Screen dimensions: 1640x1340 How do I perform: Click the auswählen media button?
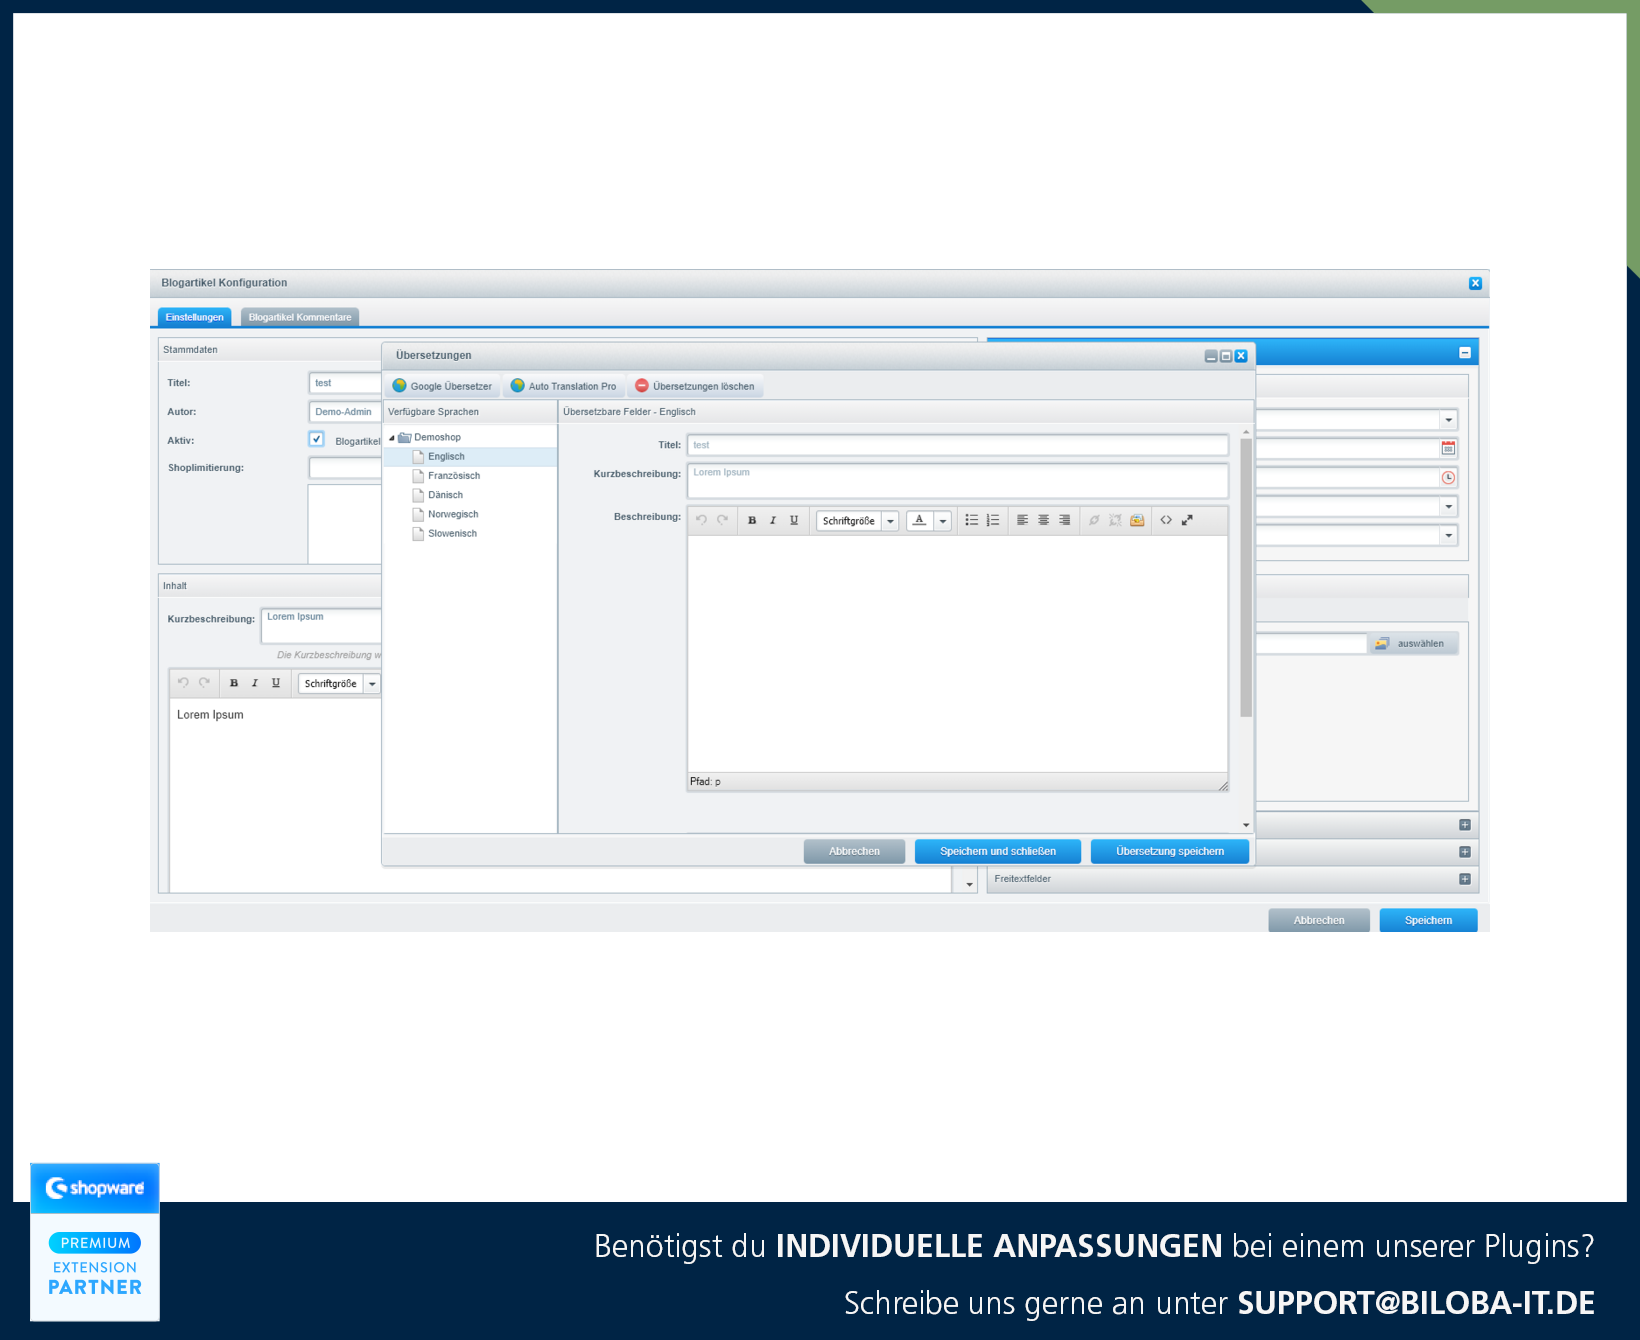pyautogui.click(x=1412, y=643)
